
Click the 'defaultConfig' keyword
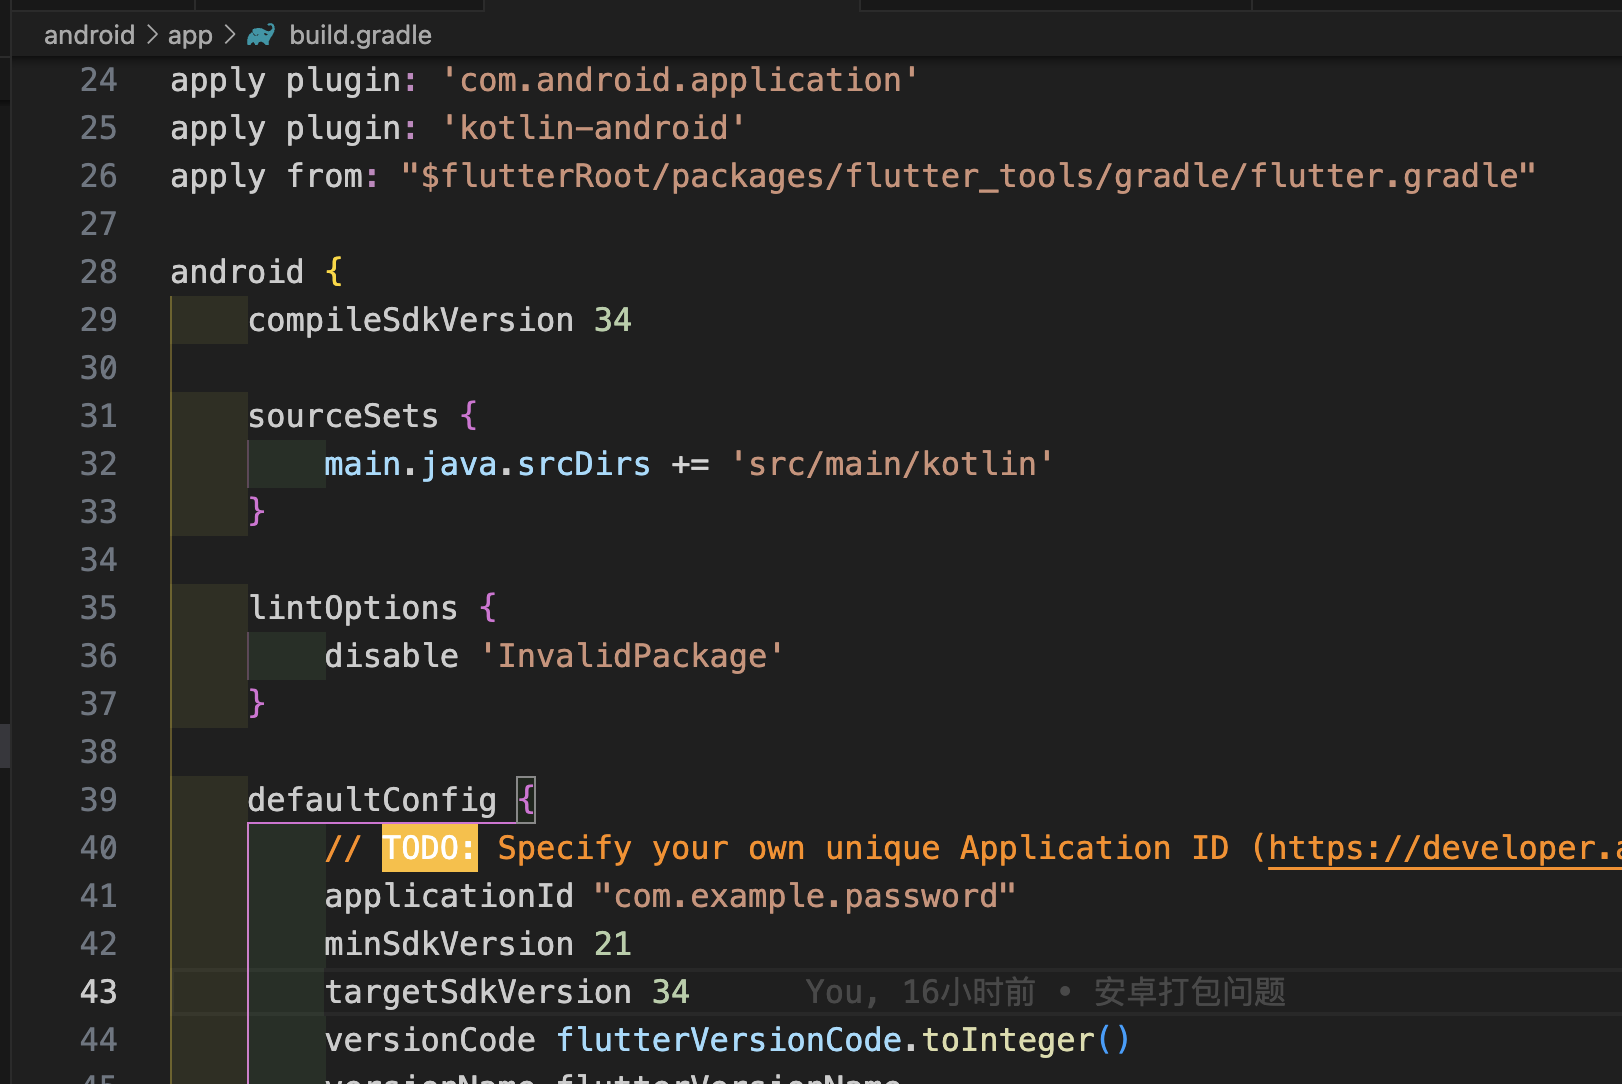(x=372, y=800)
